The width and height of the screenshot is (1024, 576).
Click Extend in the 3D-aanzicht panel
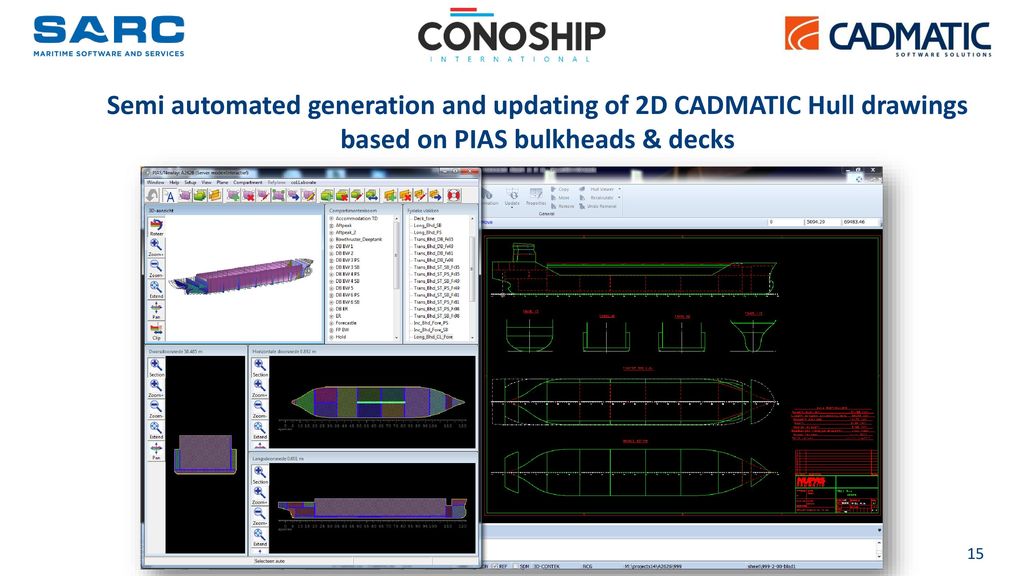click(156, 289)
